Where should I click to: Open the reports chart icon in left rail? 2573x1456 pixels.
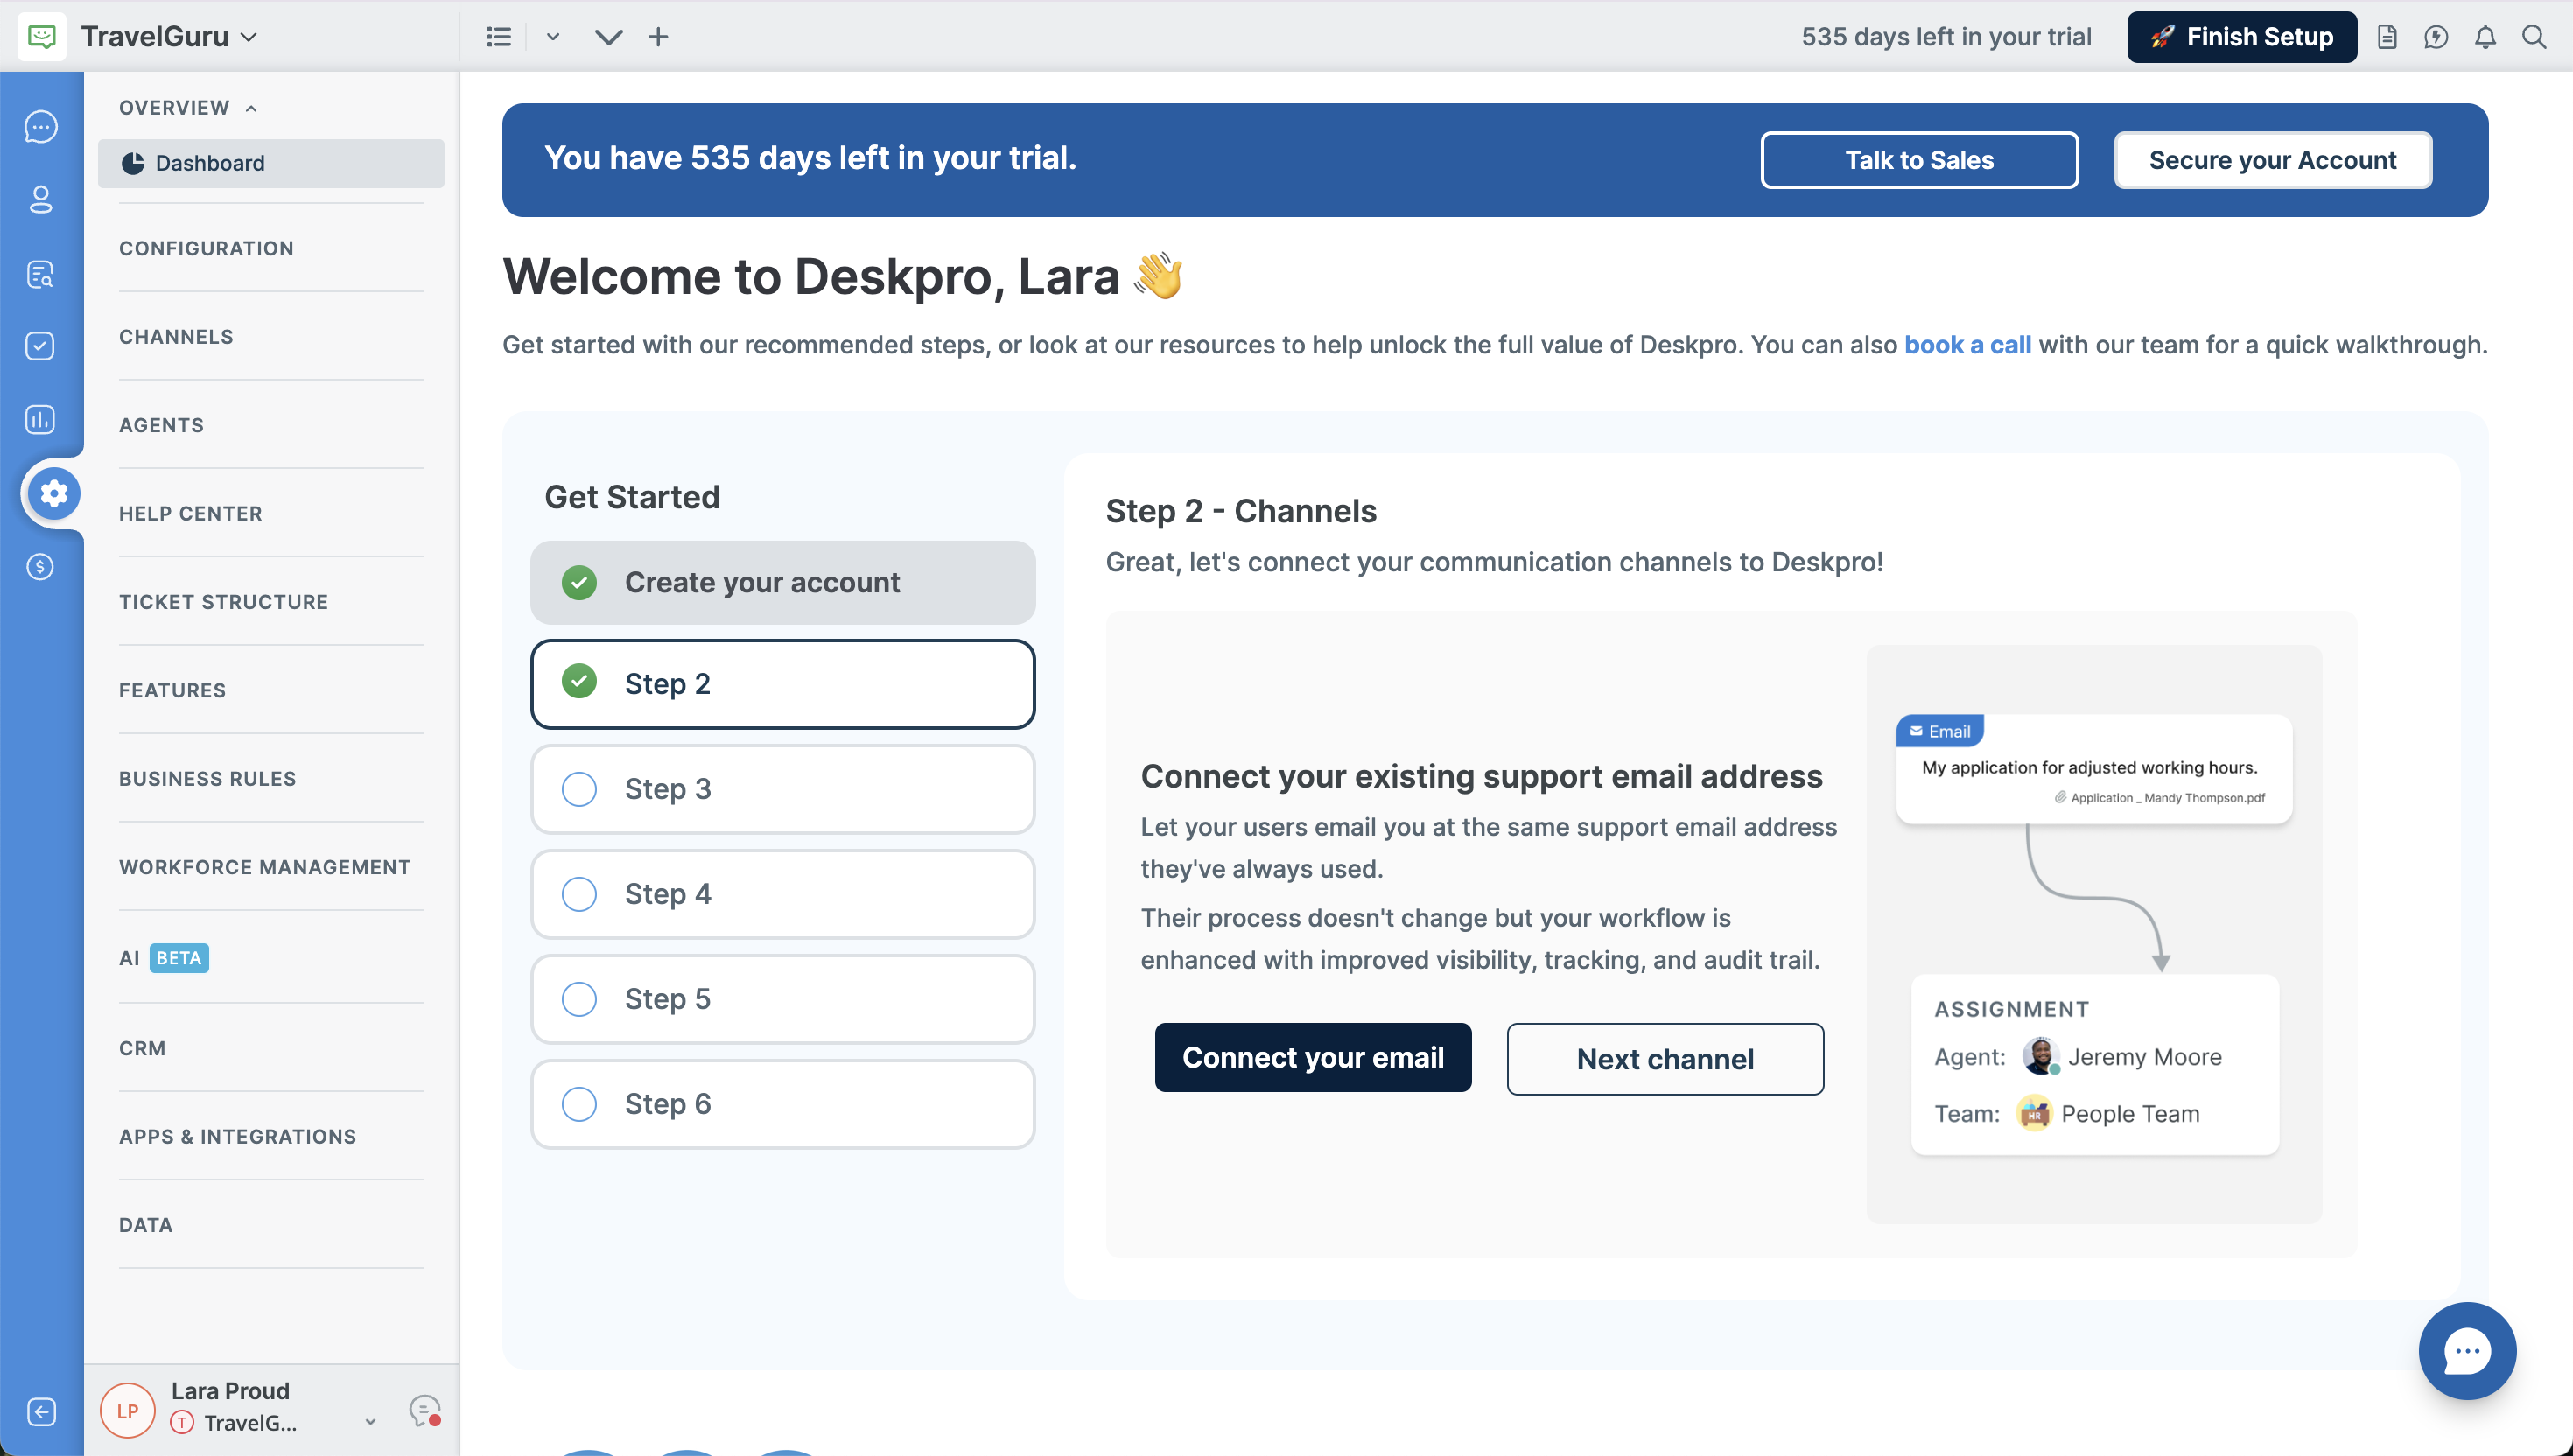(x=41, y=420)
